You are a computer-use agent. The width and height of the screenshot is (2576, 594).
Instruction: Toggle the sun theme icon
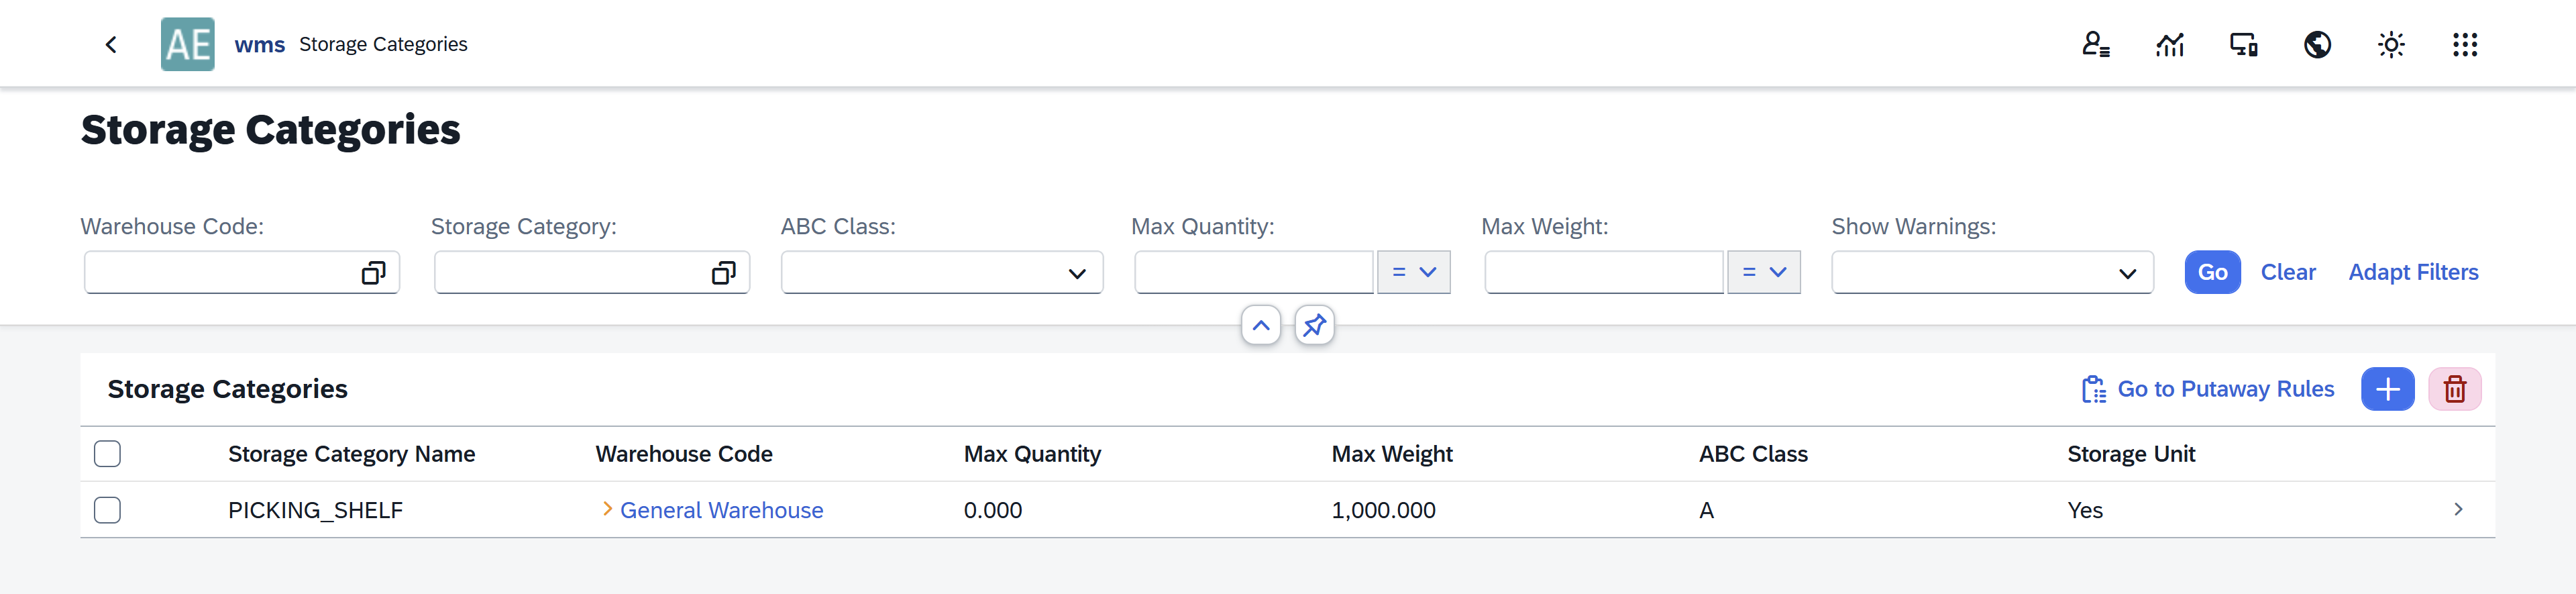coord(2390,44)
